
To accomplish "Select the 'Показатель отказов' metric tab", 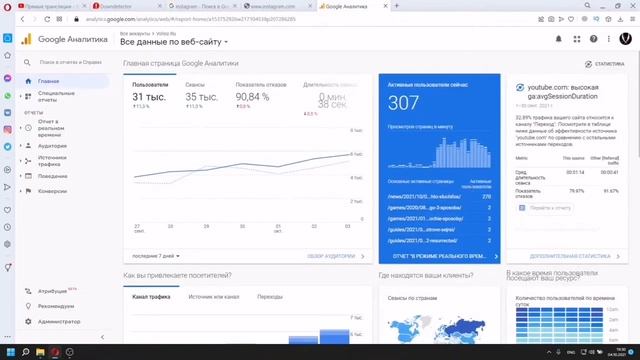I will [261, 84].
